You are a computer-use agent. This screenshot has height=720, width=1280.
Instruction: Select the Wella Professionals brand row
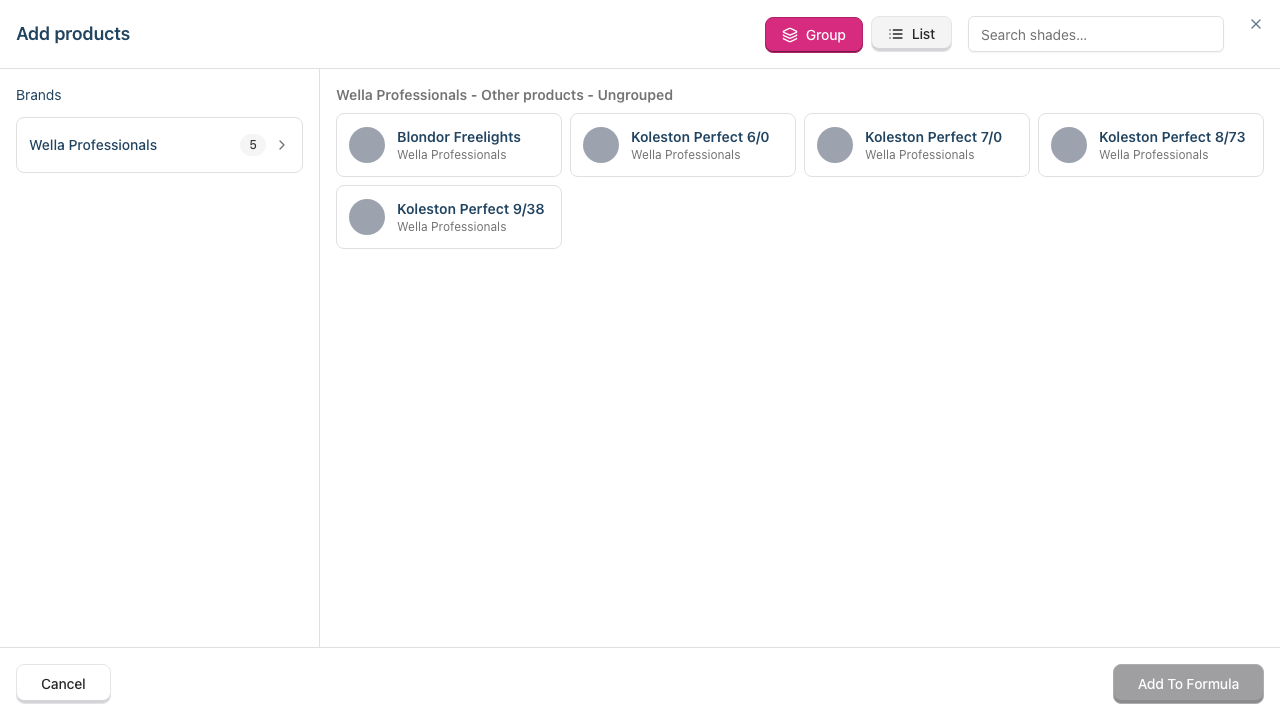(159, 145)
